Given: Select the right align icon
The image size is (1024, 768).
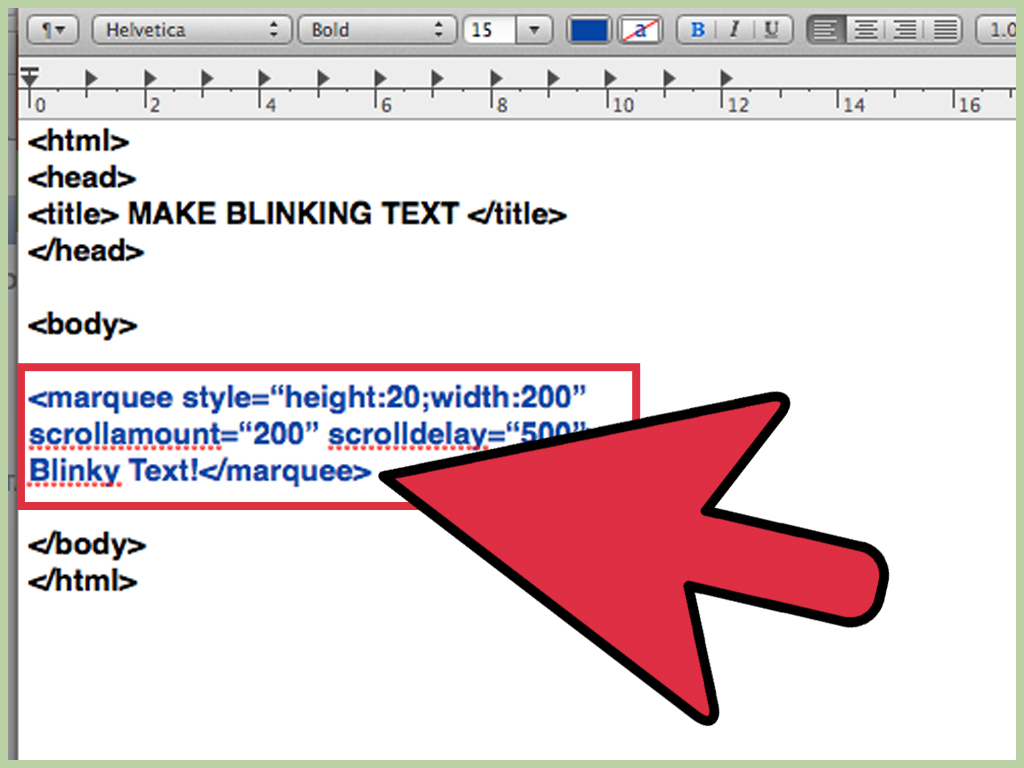Looking at the screenshot, I should tap(905, 29).
